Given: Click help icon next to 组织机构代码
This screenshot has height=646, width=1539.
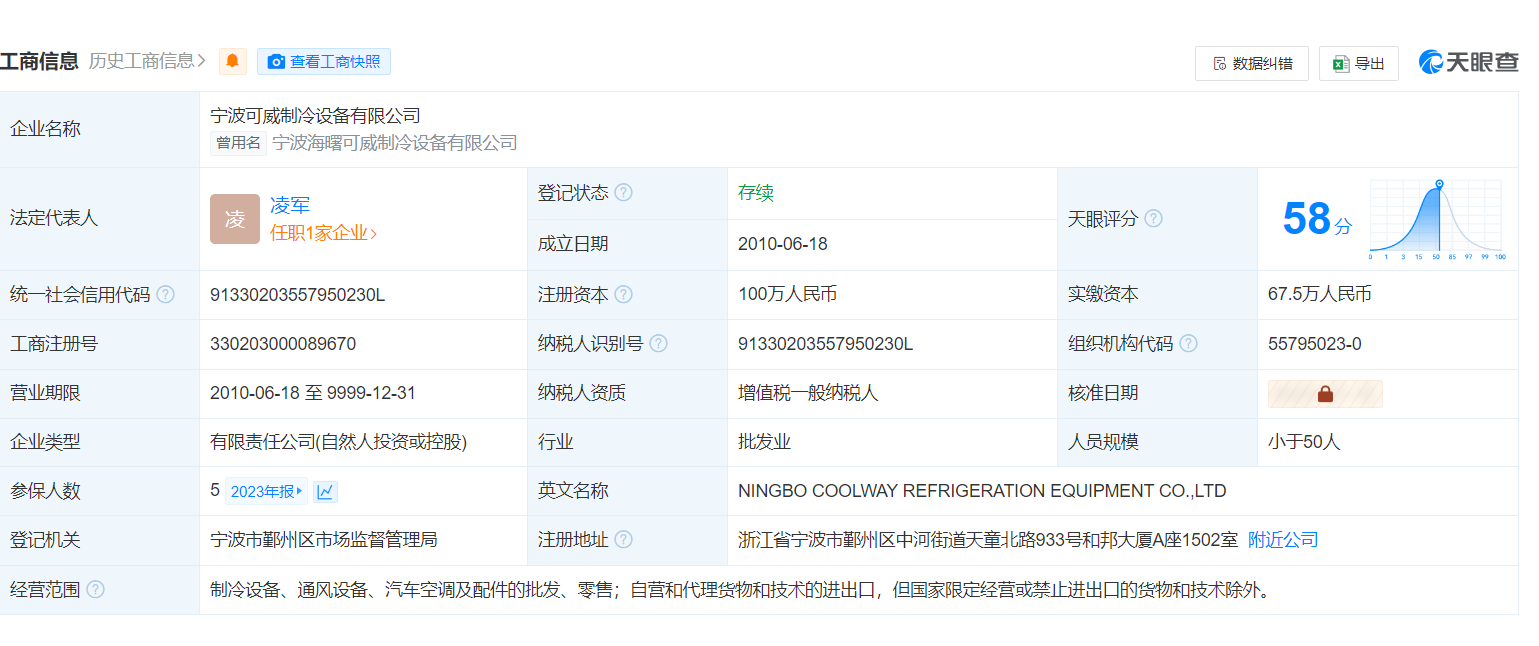Looking at the screenshot, I should 1188,344.
